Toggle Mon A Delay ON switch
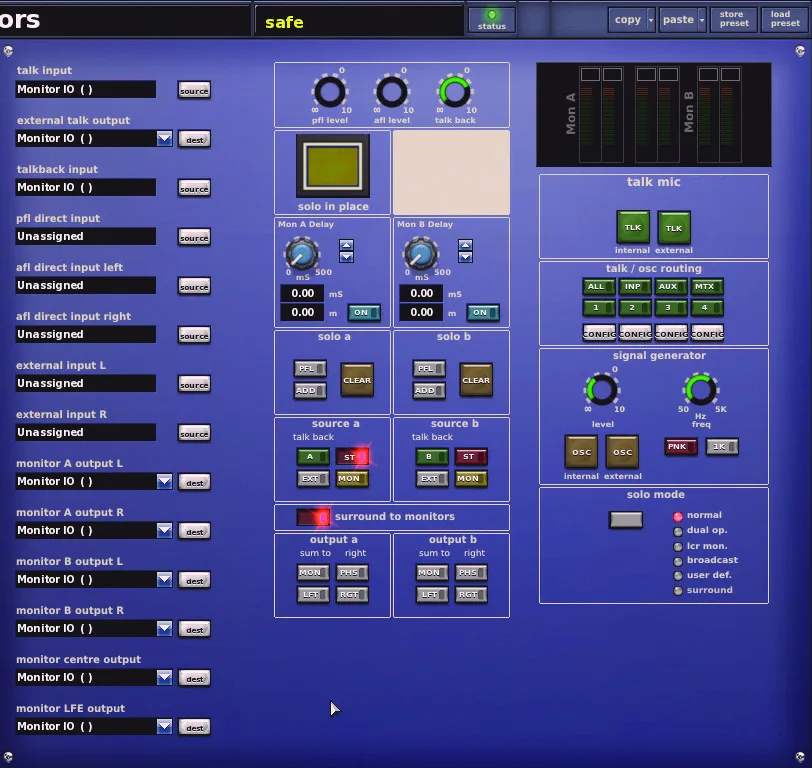 coord(365,312)
